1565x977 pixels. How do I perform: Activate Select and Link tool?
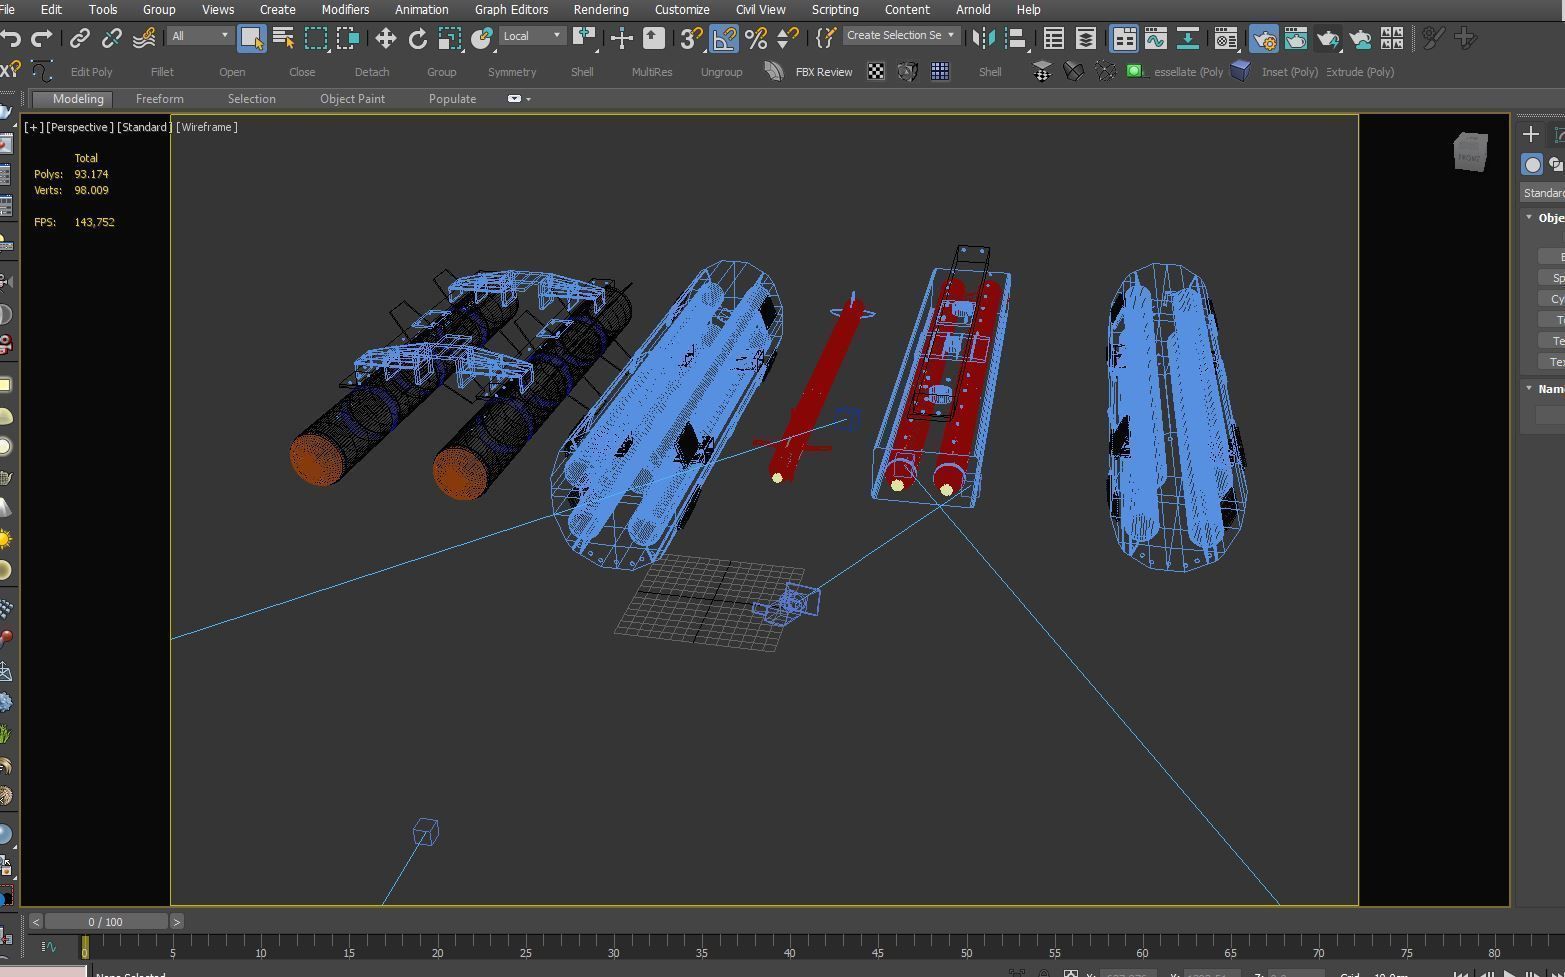pyautogui.click(x=80, y=38)
